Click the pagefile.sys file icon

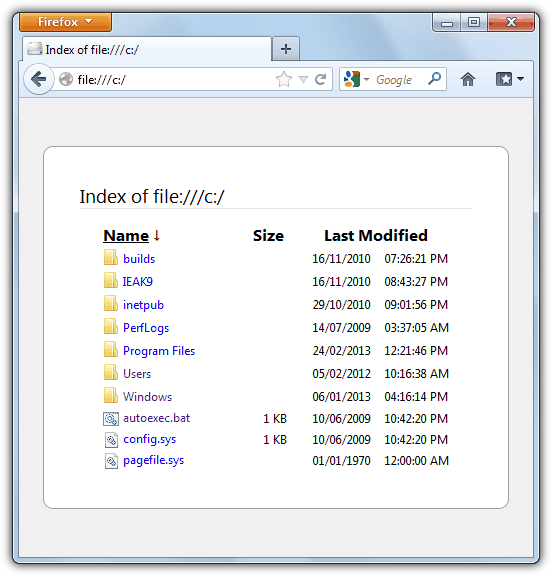[x=111, y=461]
